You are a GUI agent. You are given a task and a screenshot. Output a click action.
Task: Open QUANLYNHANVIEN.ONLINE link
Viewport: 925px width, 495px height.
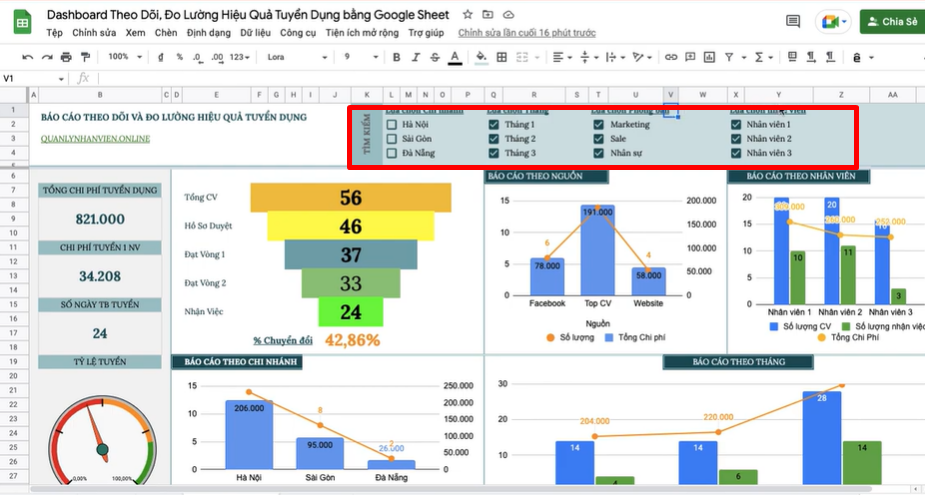[x=95, y=139]
